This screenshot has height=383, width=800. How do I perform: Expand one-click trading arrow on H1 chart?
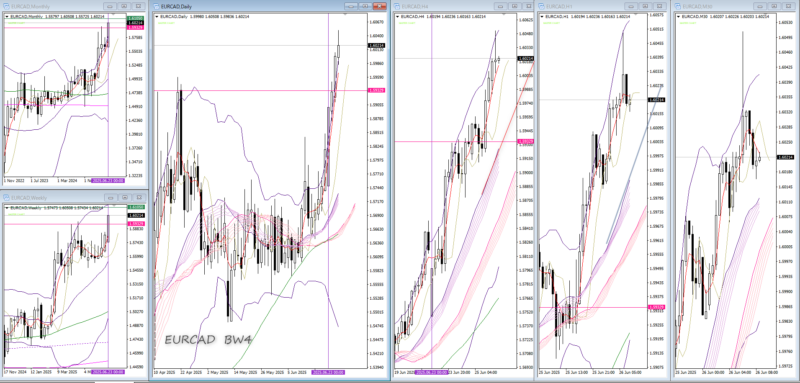pos(542,17)
